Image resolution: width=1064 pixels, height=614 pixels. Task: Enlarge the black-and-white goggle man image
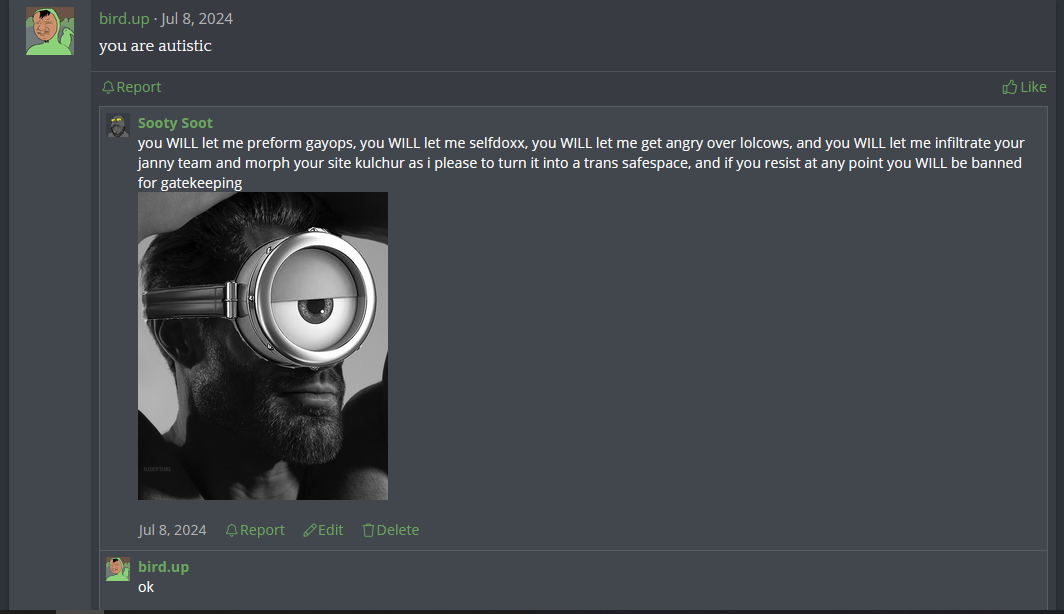click(263, 346)
